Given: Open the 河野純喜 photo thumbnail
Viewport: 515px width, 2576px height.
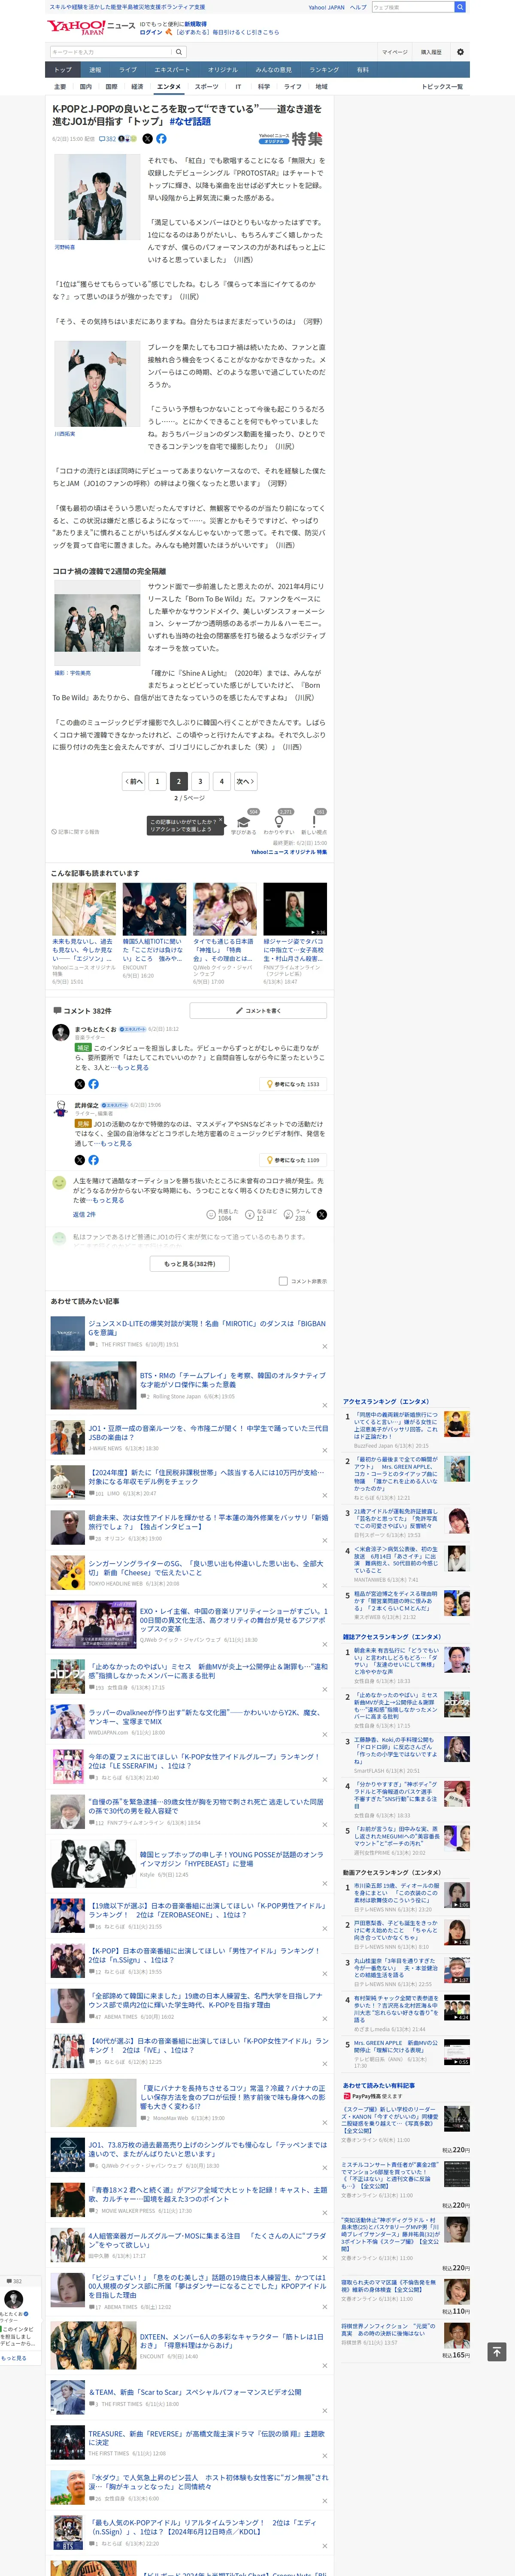Looking at the screenshot, I should pyautogui.click(x=97, y=197).
